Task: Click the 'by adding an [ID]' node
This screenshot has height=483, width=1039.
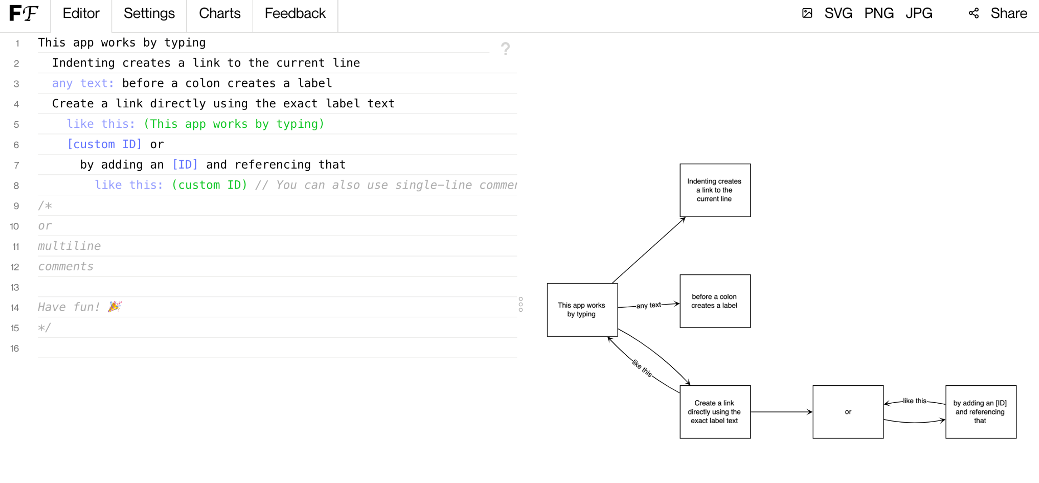Action: 980,411
